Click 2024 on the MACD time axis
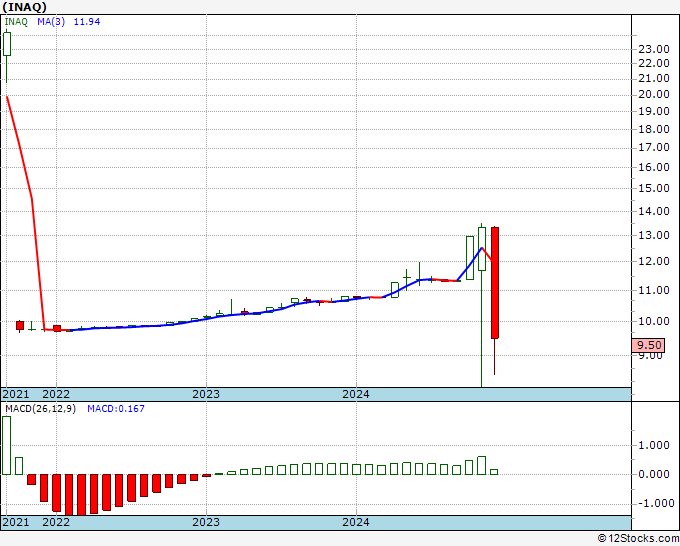This screenshot has height=546, width=680. [356, 522]
